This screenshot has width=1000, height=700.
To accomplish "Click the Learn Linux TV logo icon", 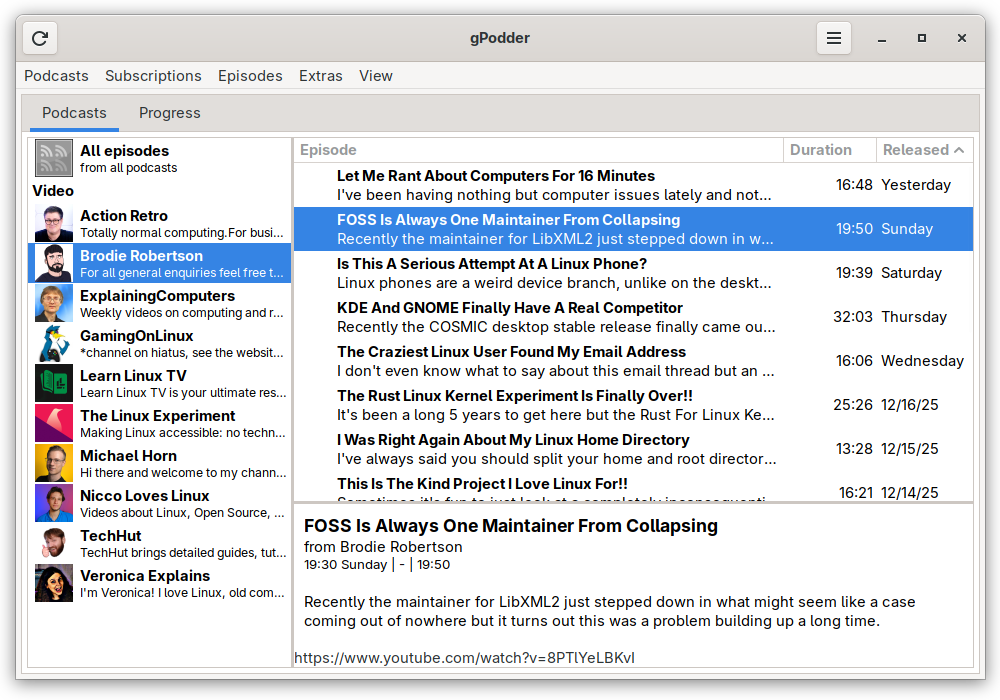I will click(x=54, y=384).
